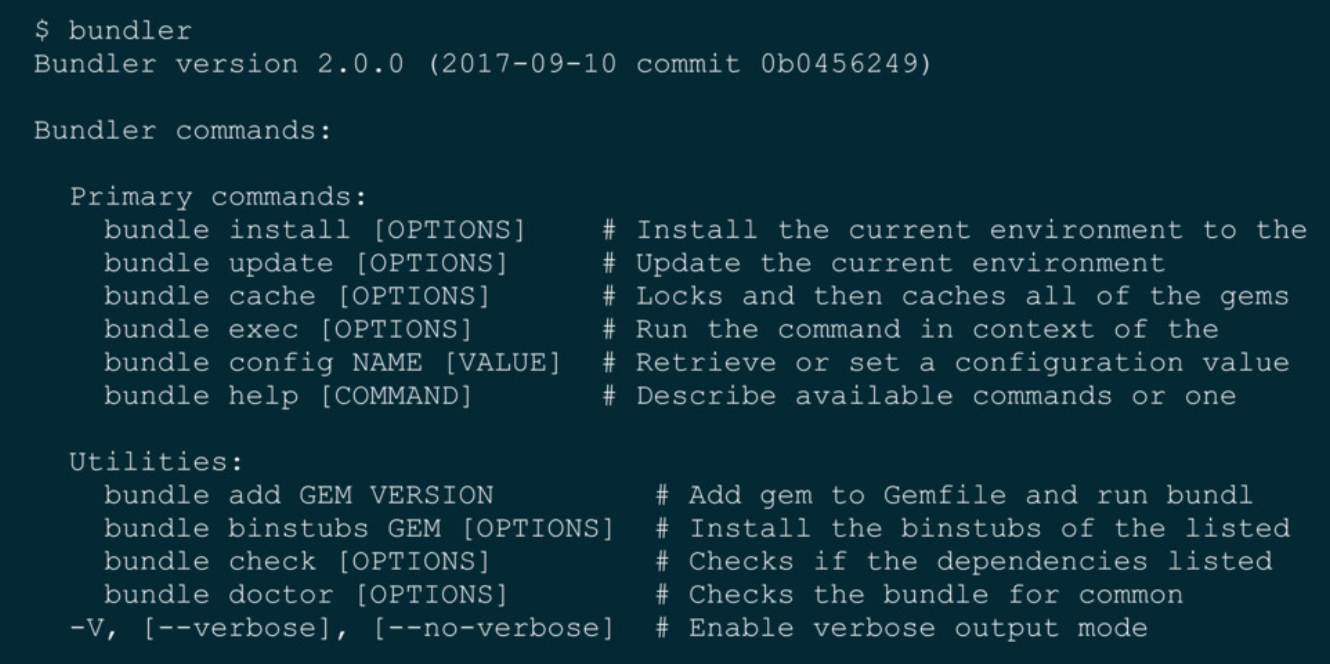Click the 'bundle exec [OPTIONS]' command
This screenshot has height=664, width=1330.
click(x=288, y=330)
